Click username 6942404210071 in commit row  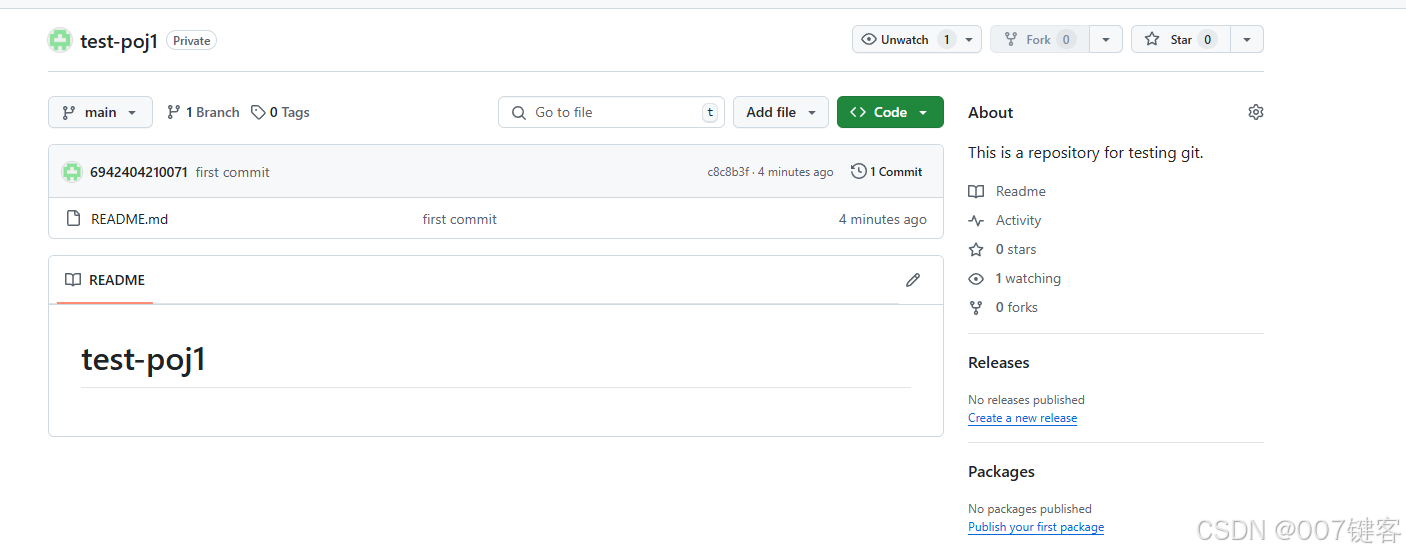pyautogui.click(x=138, y=172)
